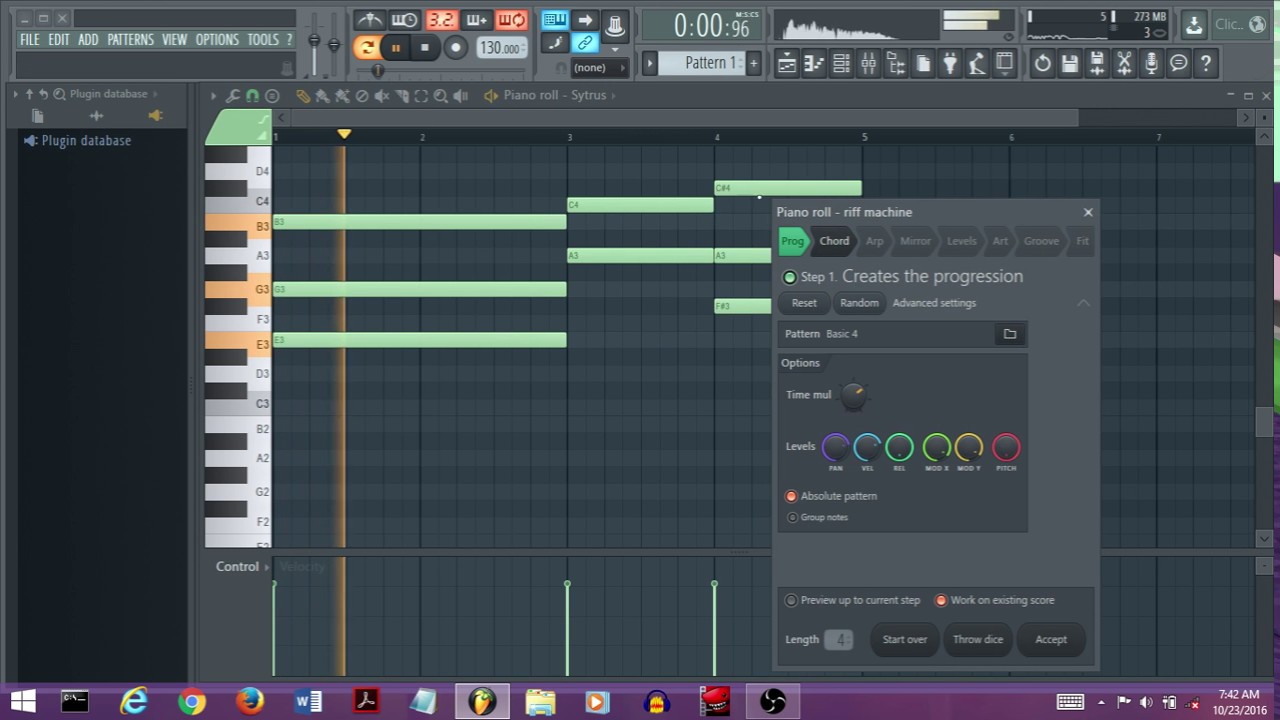Toggle loop recording button
Screen dimensions: 1280x720
pyautogui.click(x=512, y=20)
